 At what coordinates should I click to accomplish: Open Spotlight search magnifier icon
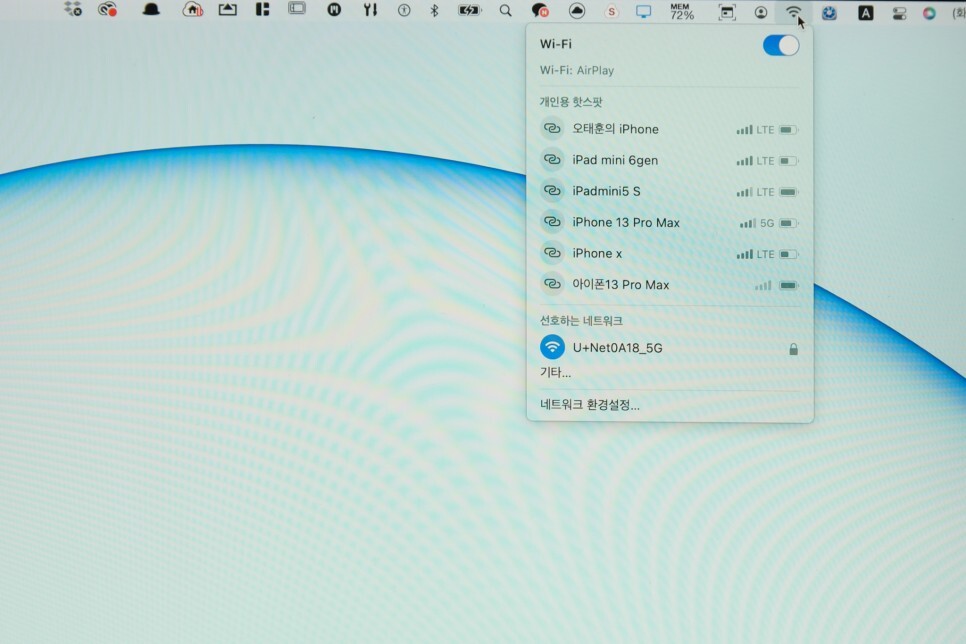[505, 10]
